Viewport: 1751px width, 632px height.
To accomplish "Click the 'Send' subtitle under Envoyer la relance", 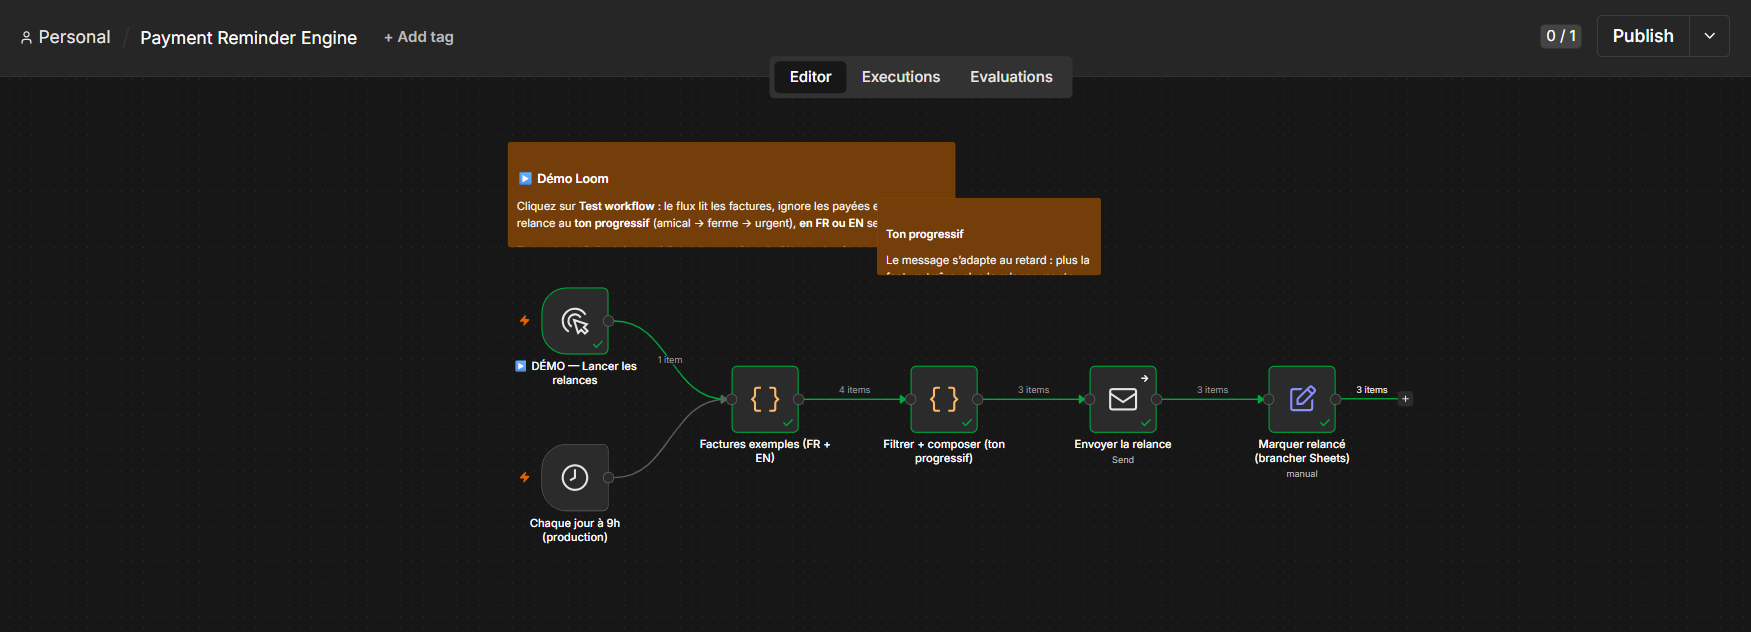I will pyautogui.click(x=1123, y=460).
